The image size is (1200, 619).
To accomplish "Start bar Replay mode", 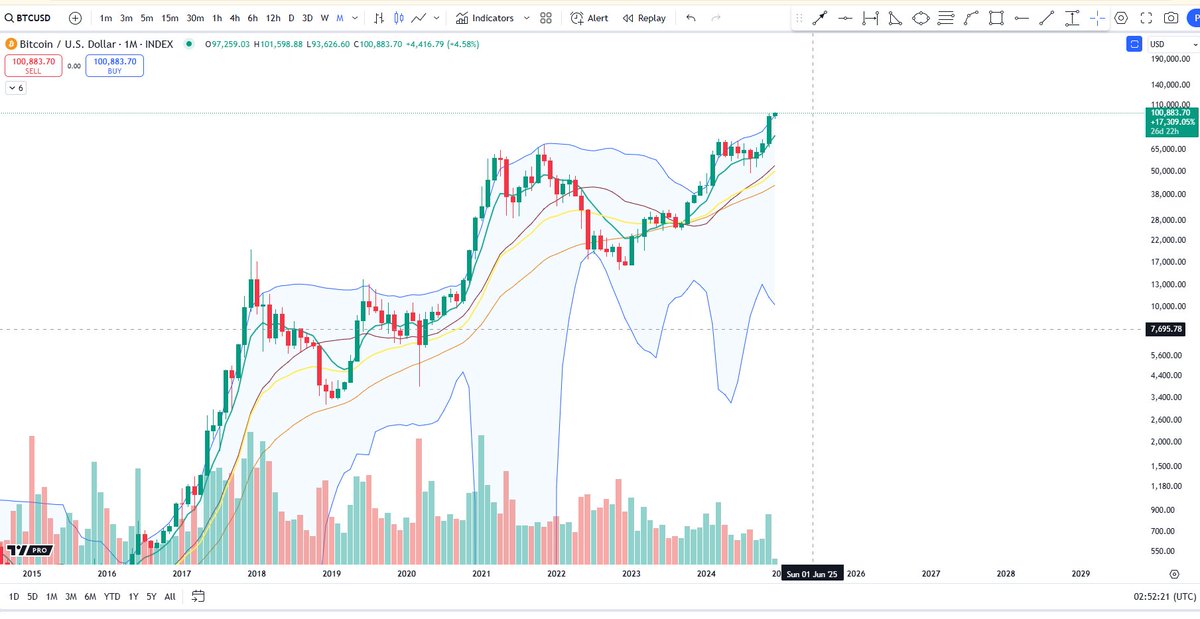I will [643, 18].
